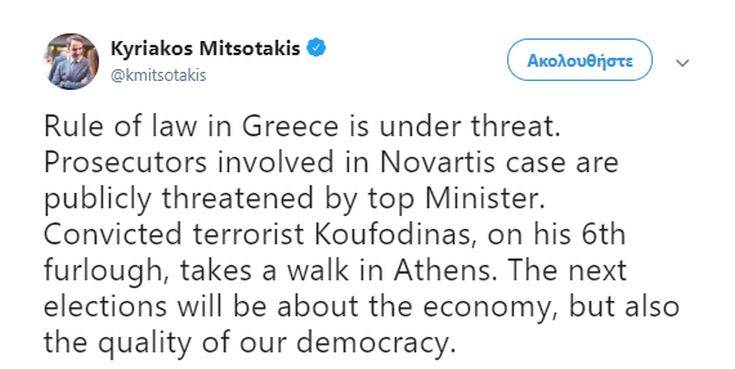Click the word elections in the tweet
735x369 pixels.
click(105, 307)
